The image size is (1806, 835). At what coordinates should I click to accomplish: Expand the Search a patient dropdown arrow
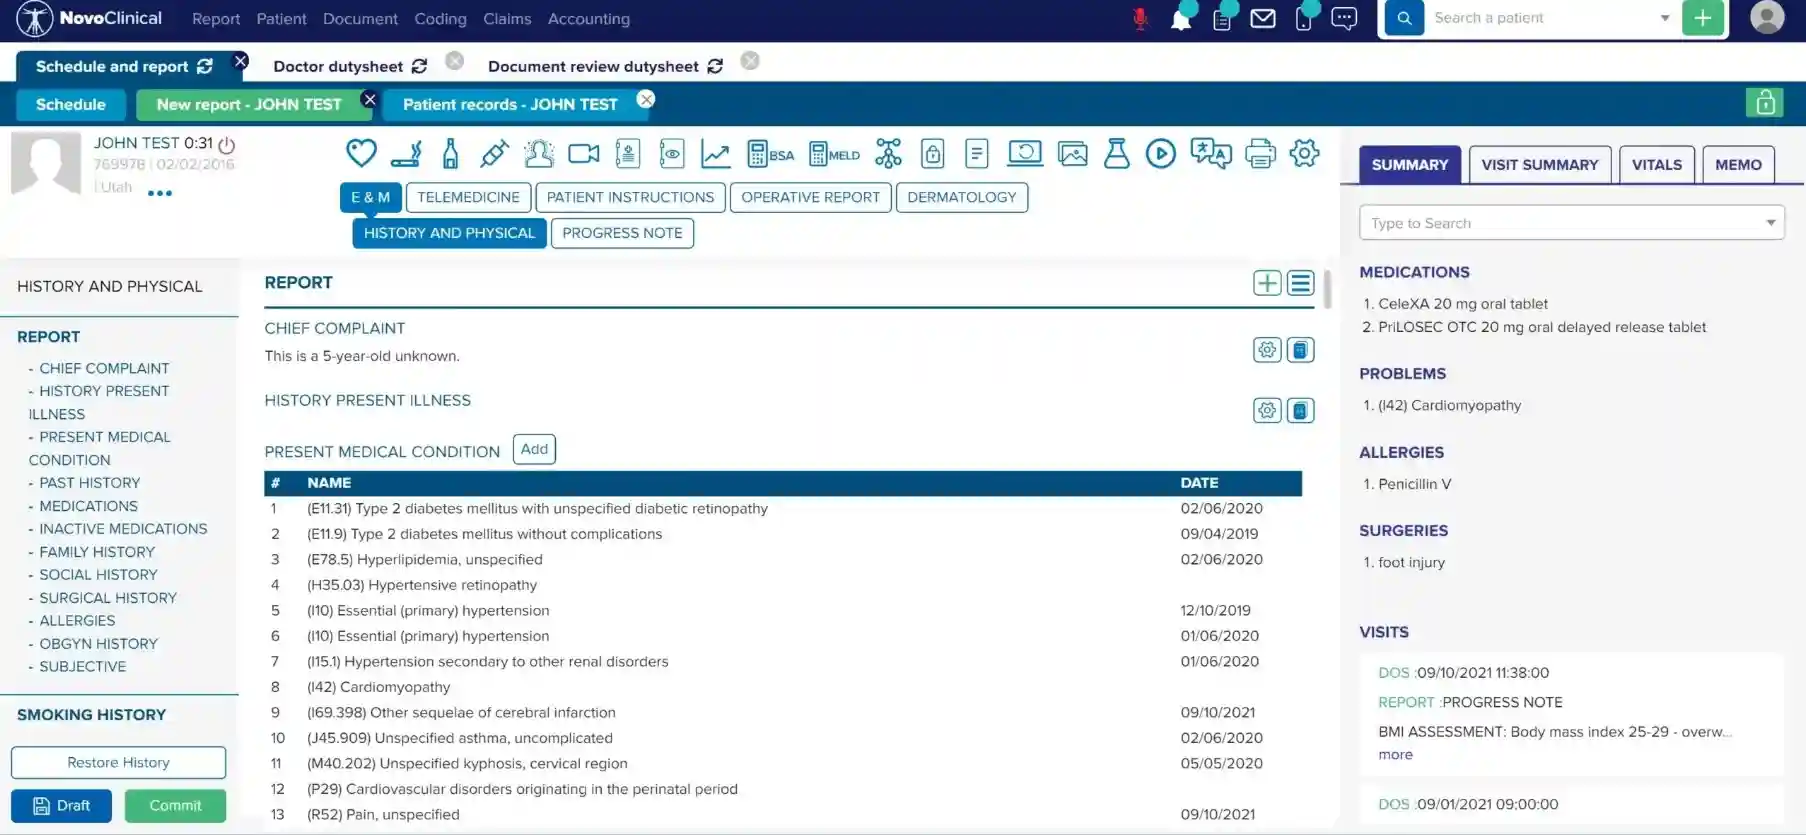[x=1665, y=18]
